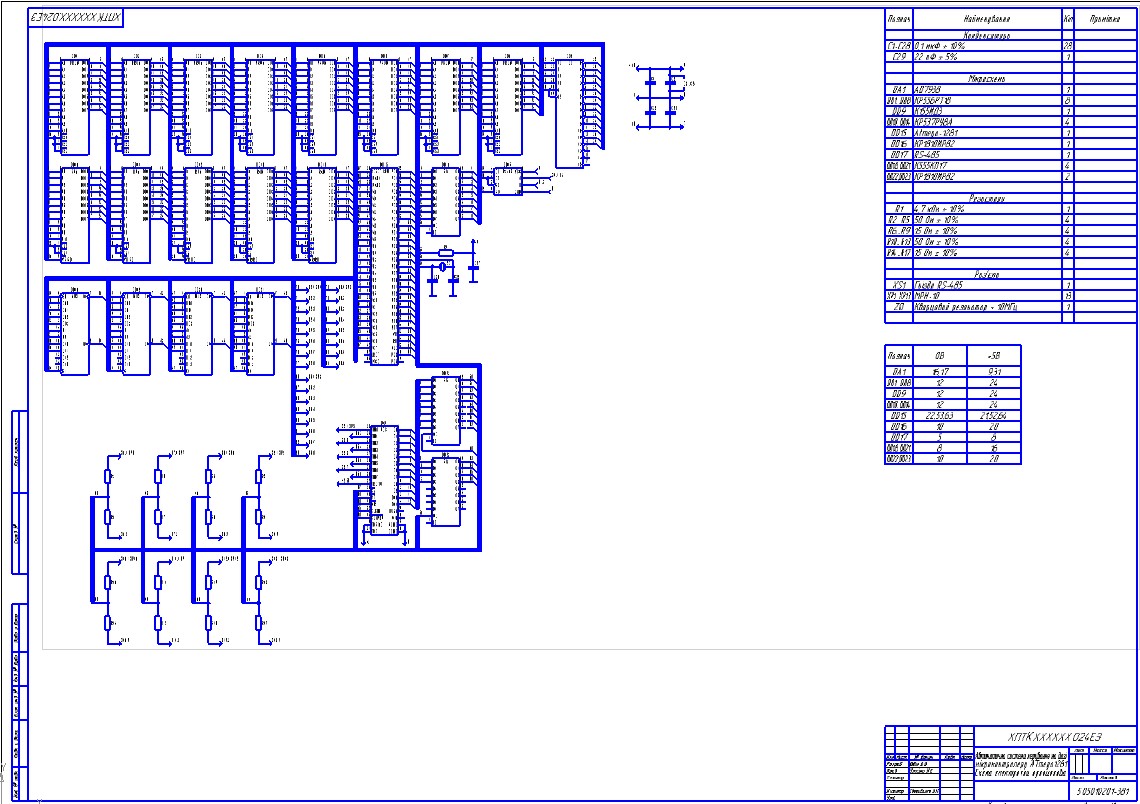Select the rotated drawing code box in top-left corner
The width and height of the screenshot is (1140, 804).
pyautogui.click(x=76, y=17)
